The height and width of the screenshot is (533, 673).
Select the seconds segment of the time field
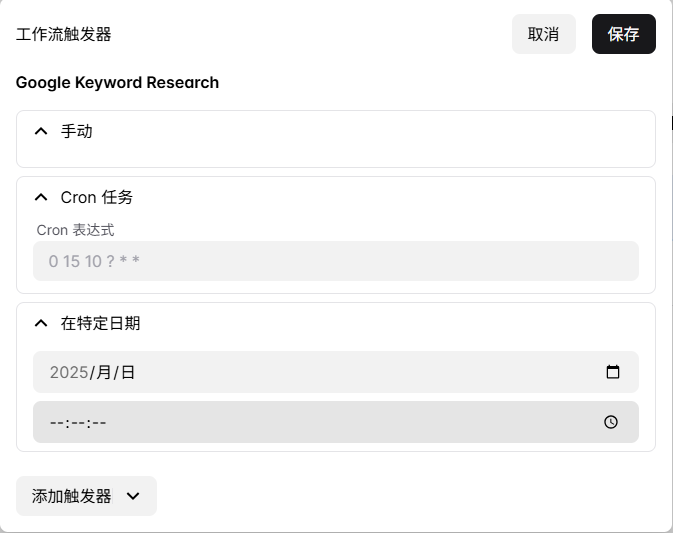click(x=98, y=422)
